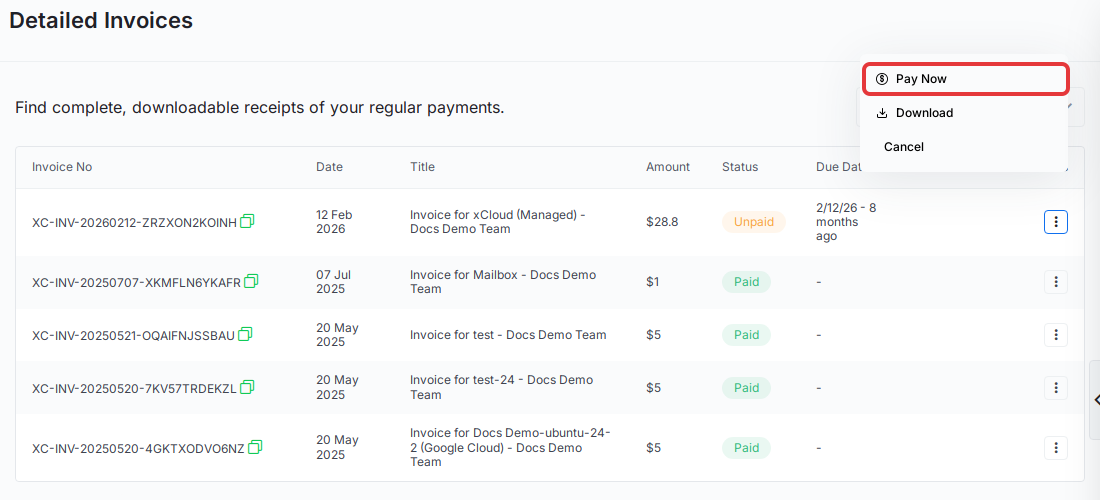Click the $28.8 amount cell
This screenshot has height=500, width=1100.
coord(662,222)
